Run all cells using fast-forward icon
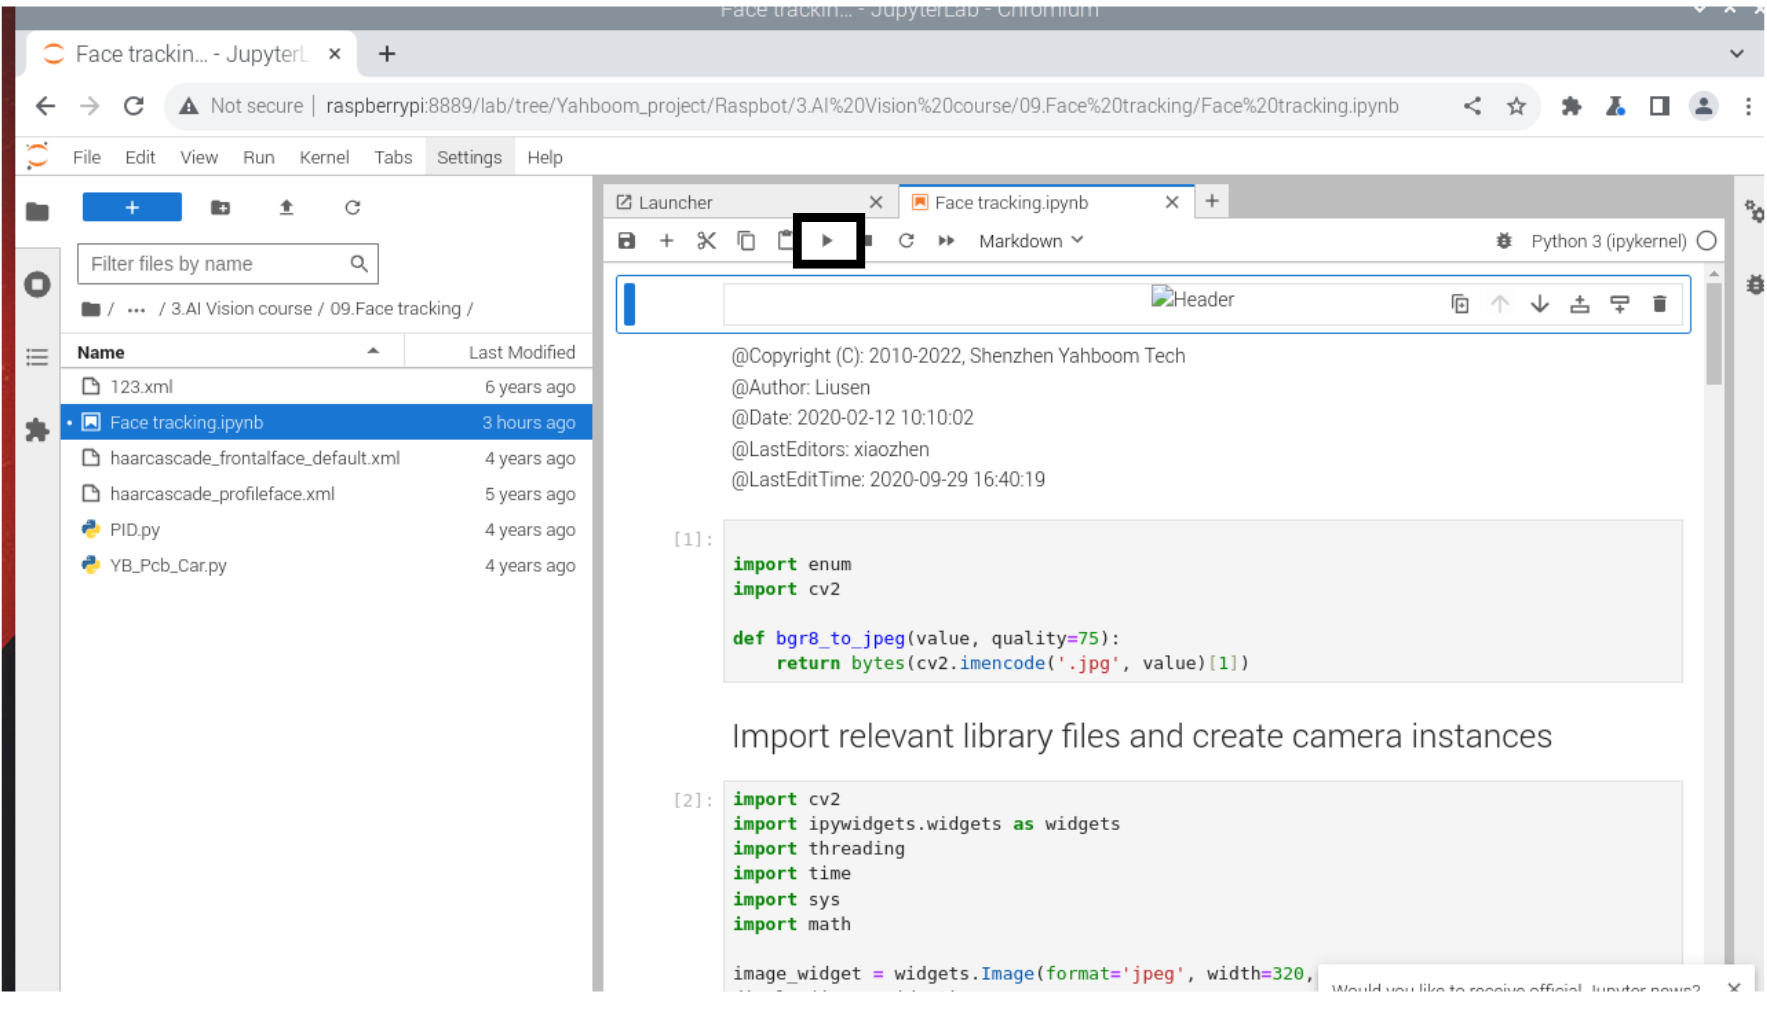 pos(946,240)
